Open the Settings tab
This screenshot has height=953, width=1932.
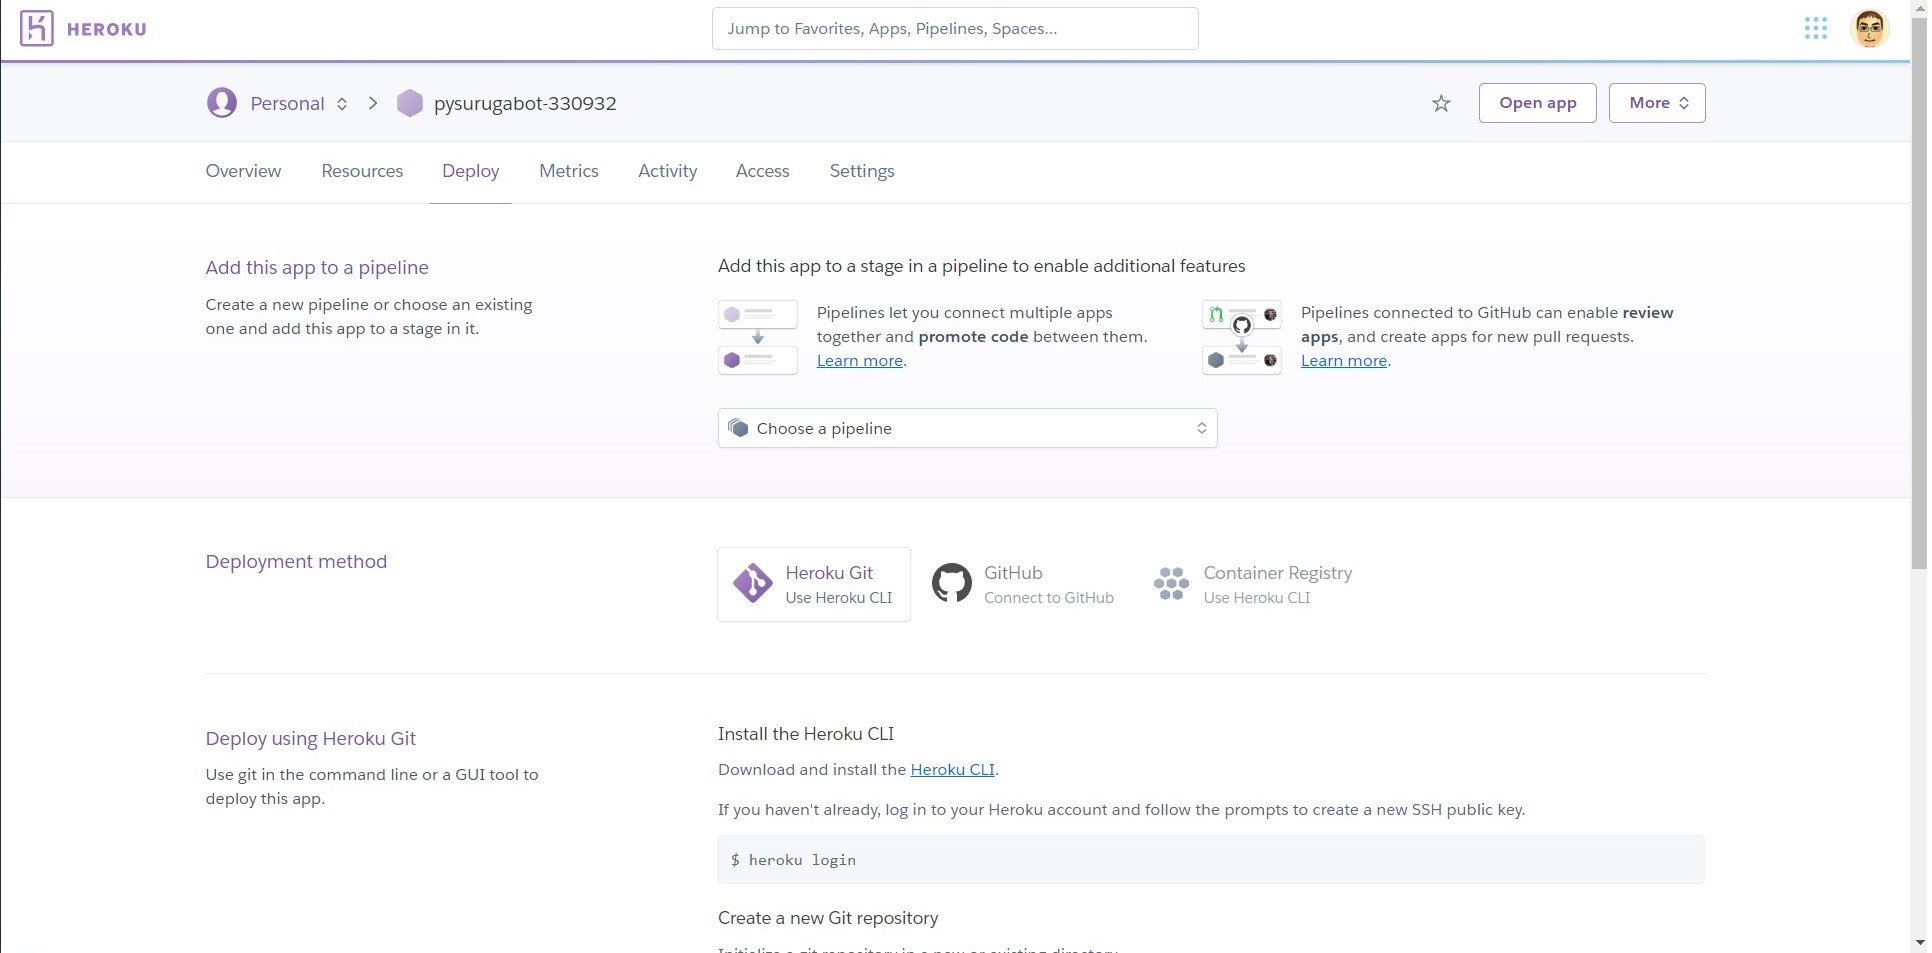pyautogui.click(x=861, y=171)
